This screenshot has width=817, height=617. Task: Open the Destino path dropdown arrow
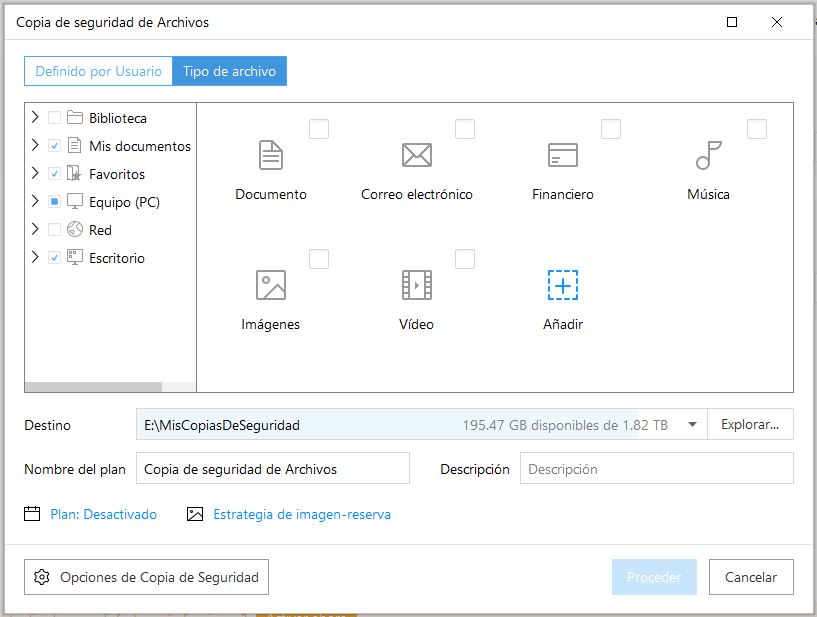(x=692, y=425)
